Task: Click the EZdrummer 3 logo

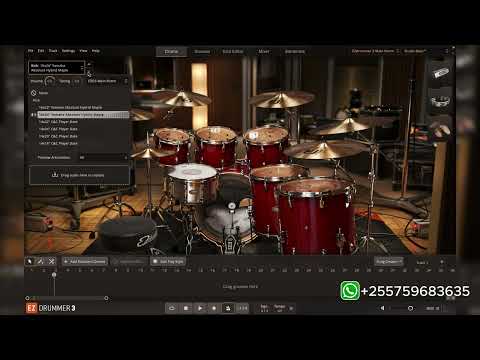Action: click(51, 308)
